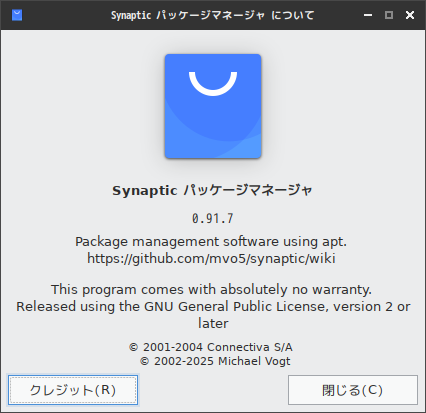
Task: Open the クレジット(R) credits button
Action: point(73,390)
